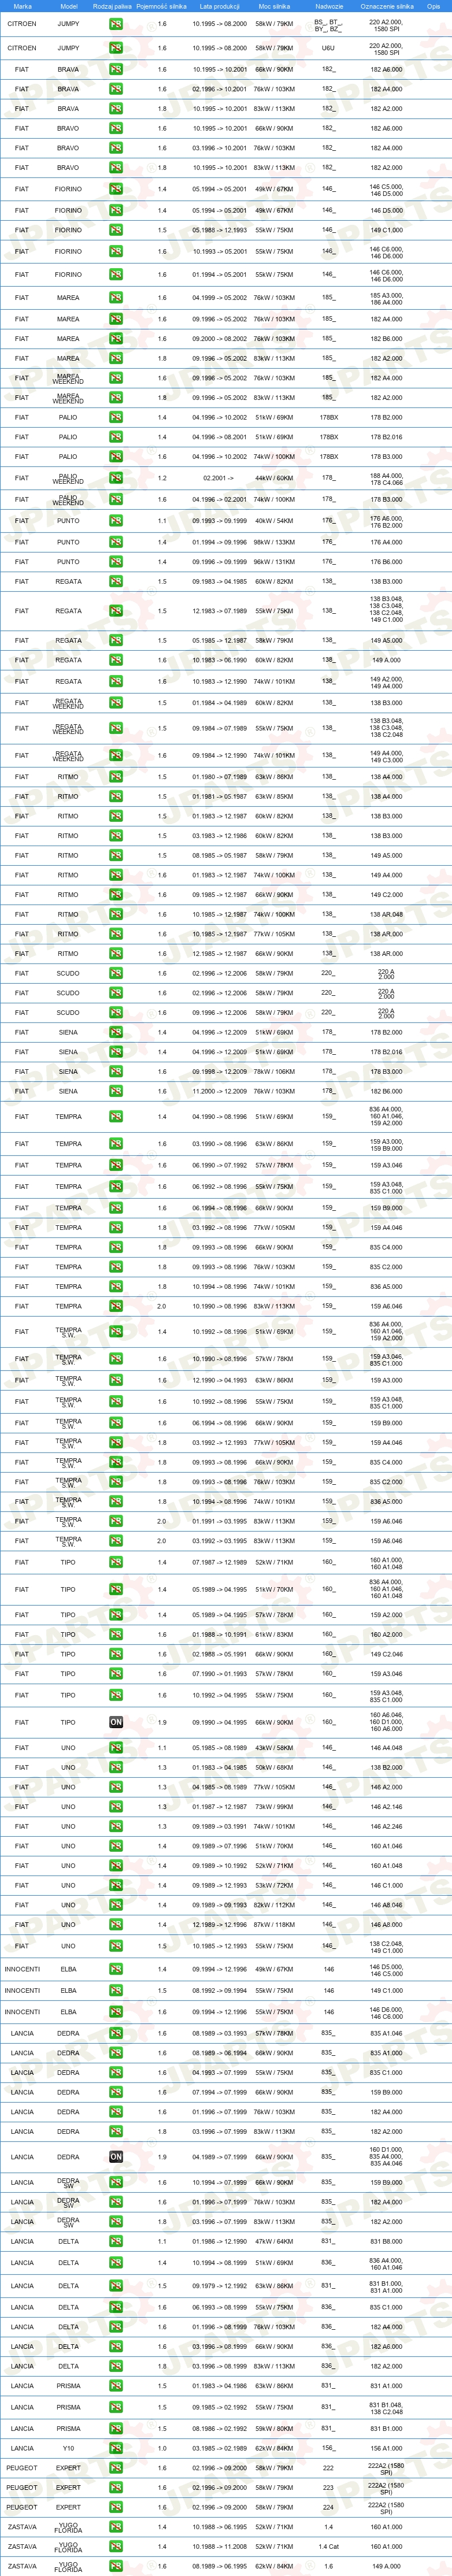Click the petrol icon in the Innocenti Elba 1.4 row
Screen dimensions: 452x2576
point(116,1969)
